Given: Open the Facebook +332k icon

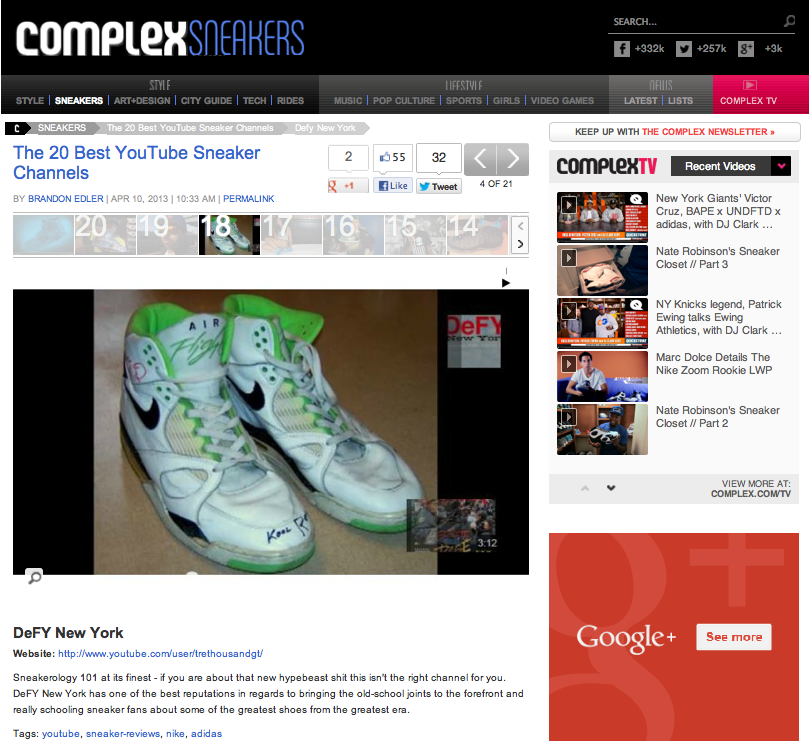Looking at the screenshot, I should 621,49.
